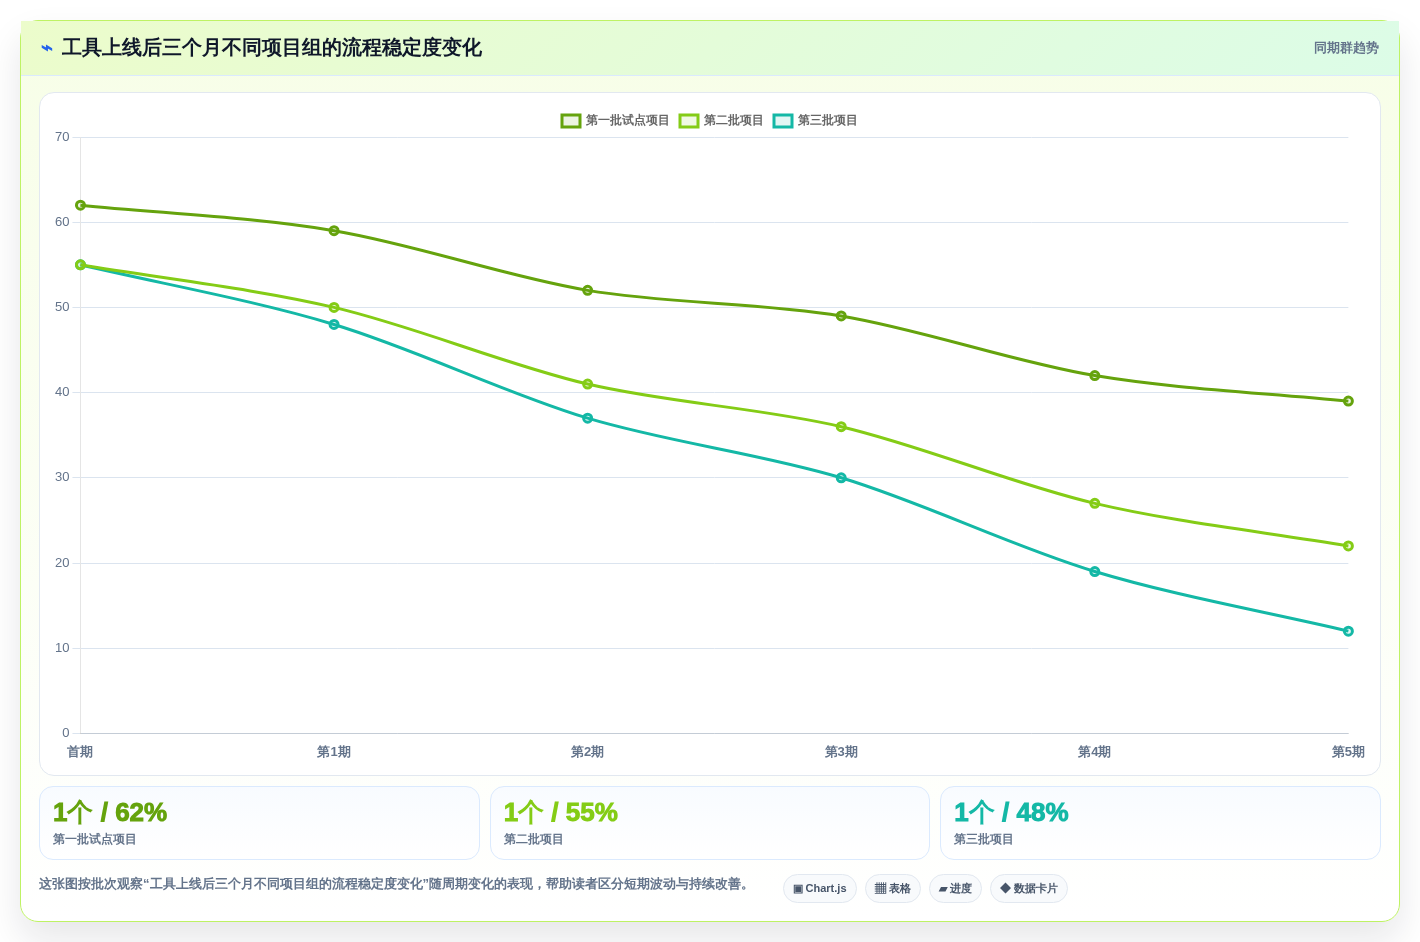Click the 进度 tag chip
This screenshot has width=1420, height=942.
coord(955,889)
